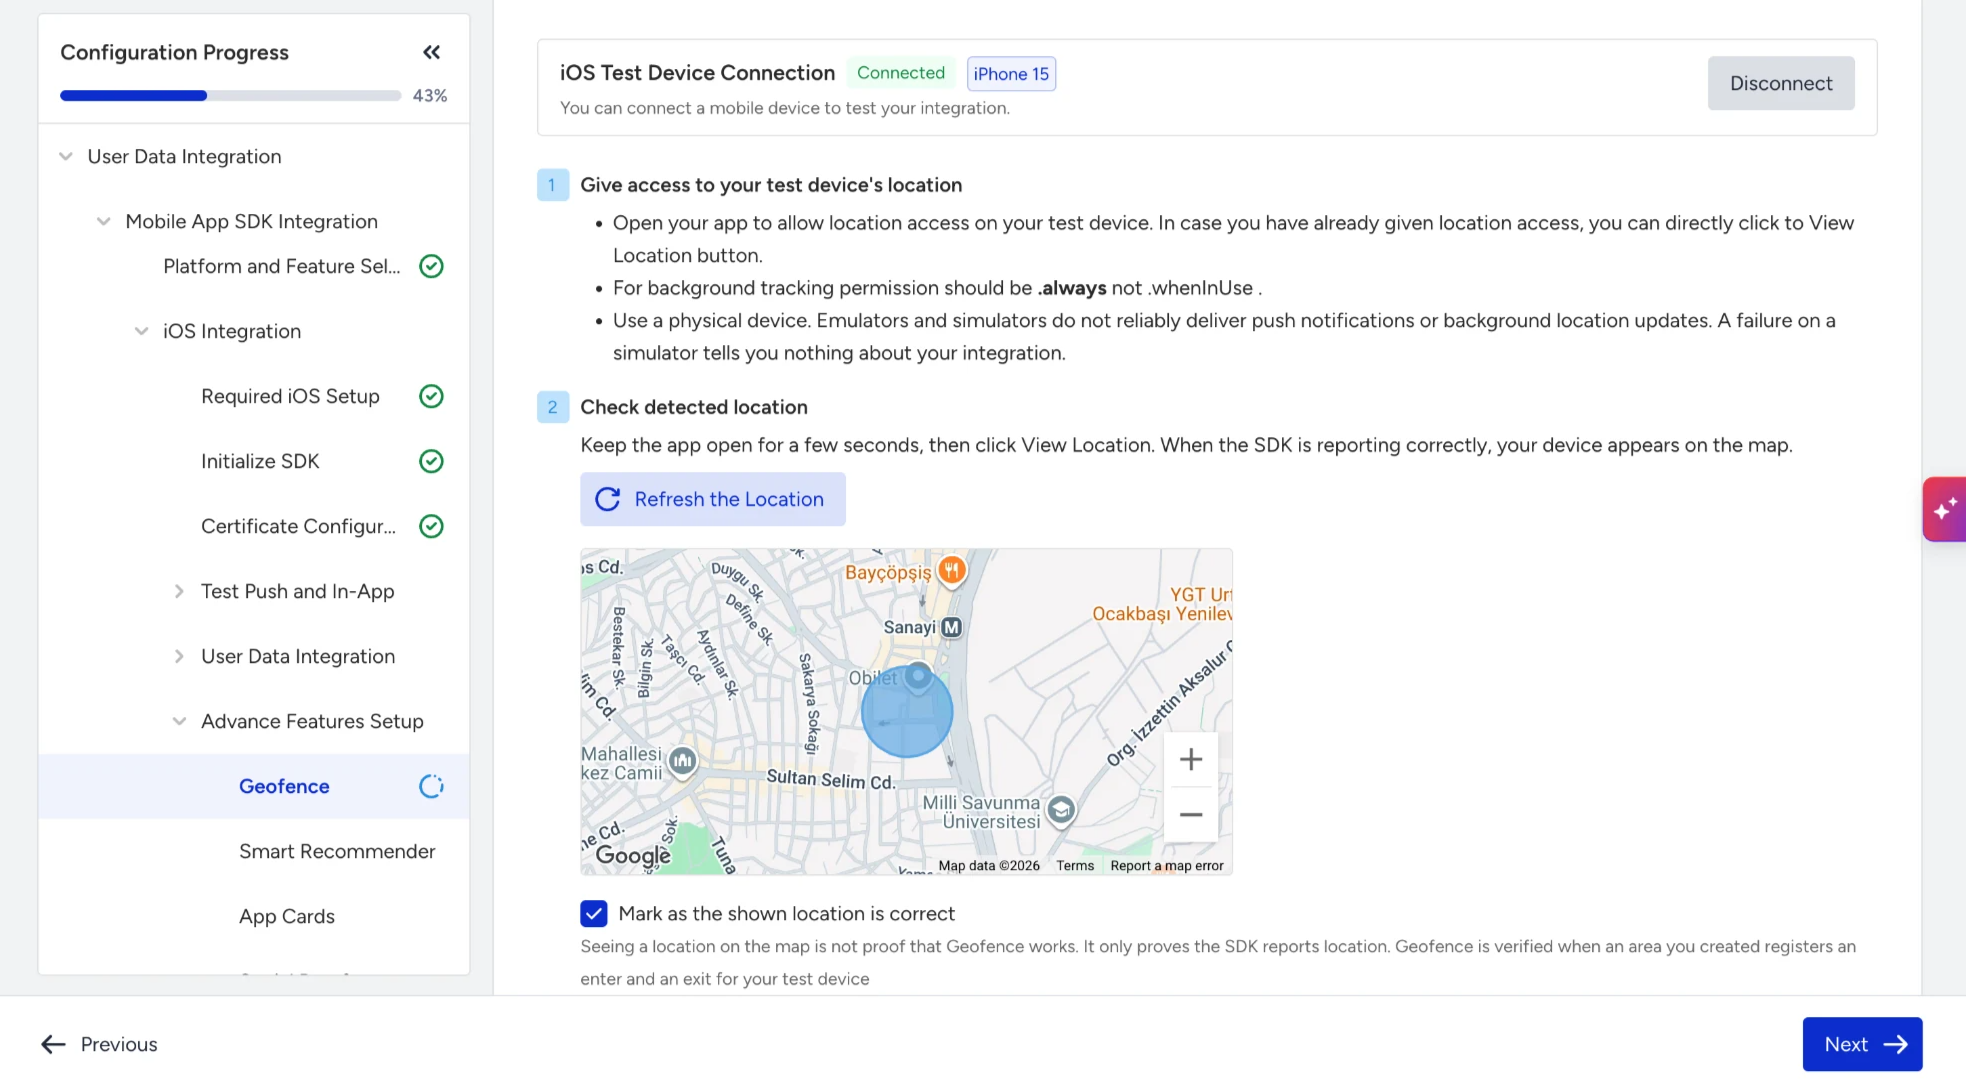The width and height of the screenshot is (1966, 1092).
Task: Uncheck Mark as the shown location is correct
Action: tap(594, 913)
